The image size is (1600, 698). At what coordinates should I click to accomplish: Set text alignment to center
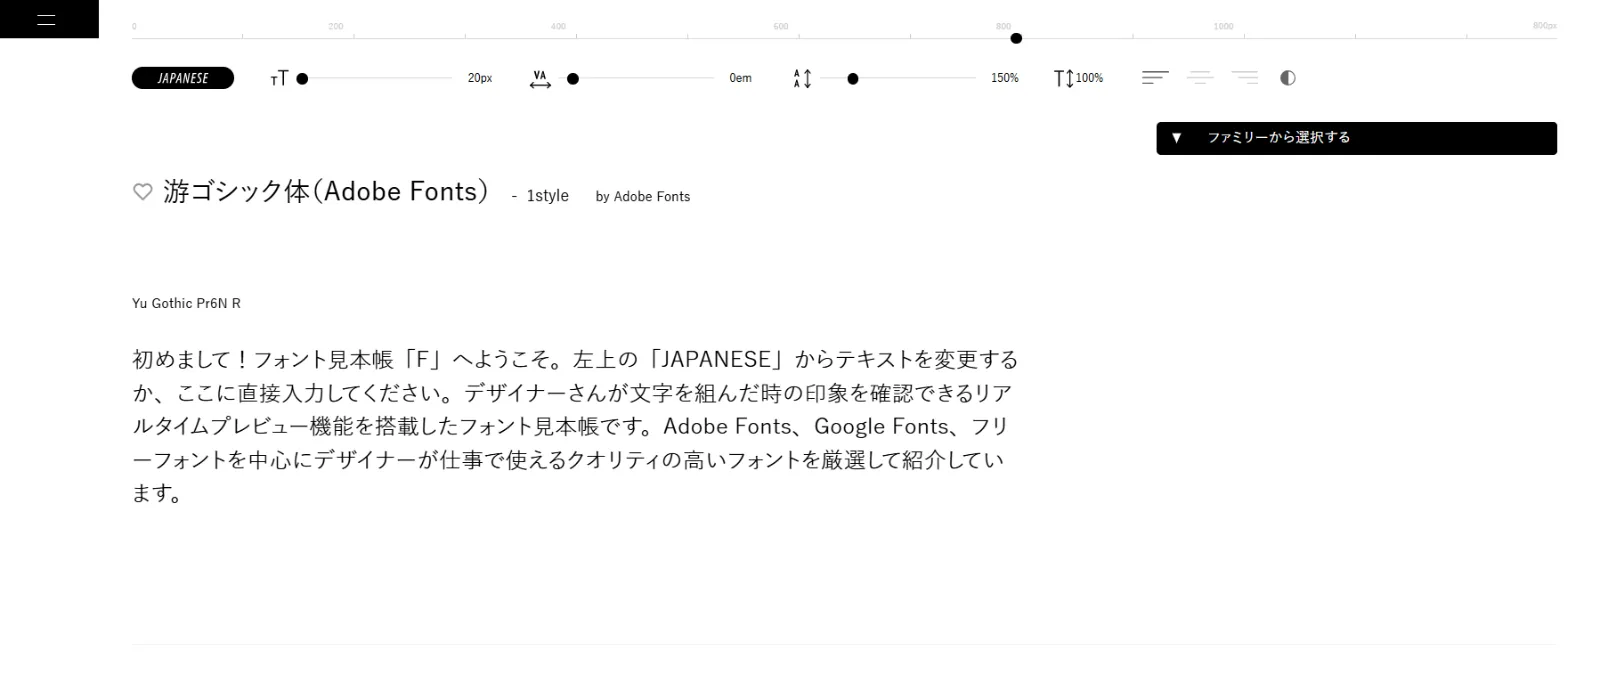(x=1200, y=78)
